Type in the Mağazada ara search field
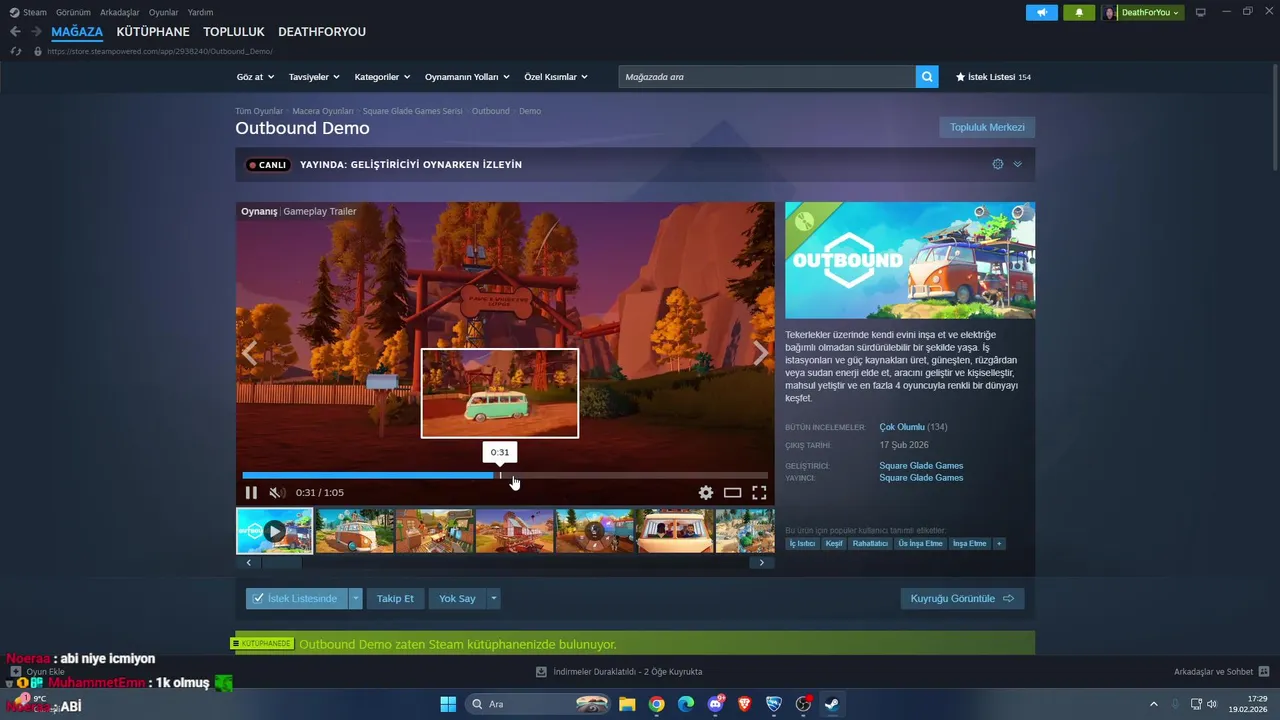1280x720 pixels. point(767,77)
